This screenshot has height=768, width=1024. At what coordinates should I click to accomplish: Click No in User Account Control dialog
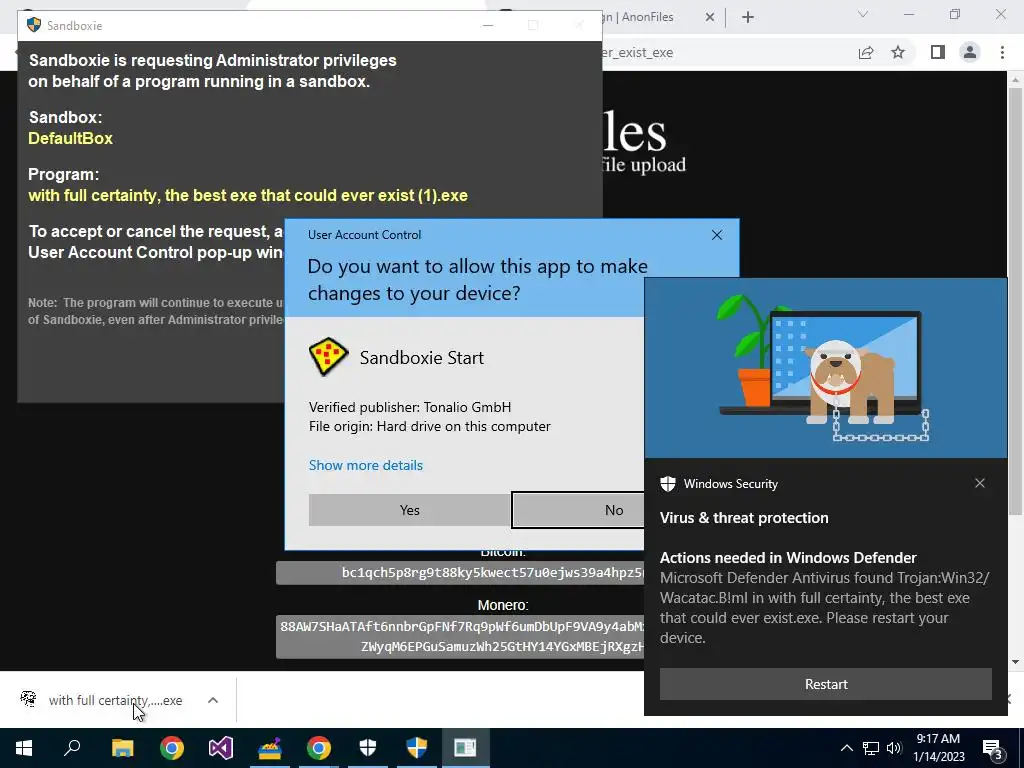[x=579, y=510]
